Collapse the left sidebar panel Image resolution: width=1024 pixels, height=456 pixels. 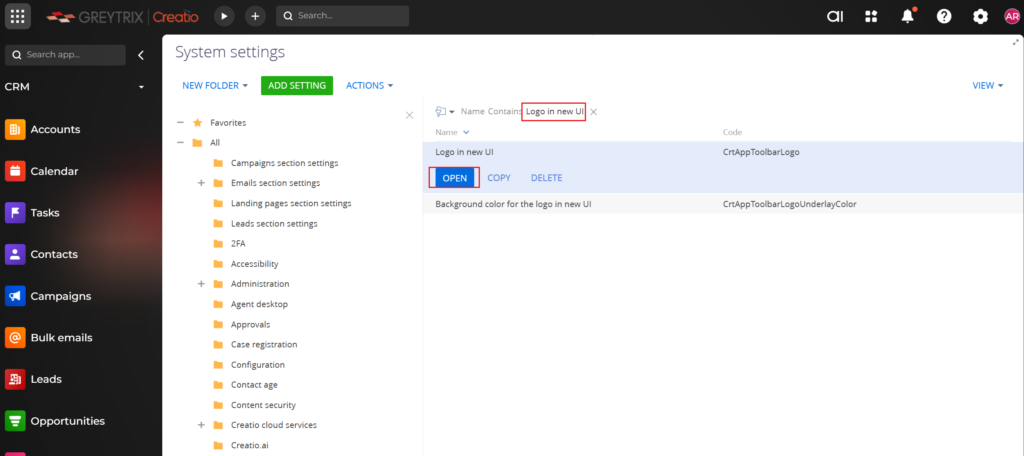(141, 54)
